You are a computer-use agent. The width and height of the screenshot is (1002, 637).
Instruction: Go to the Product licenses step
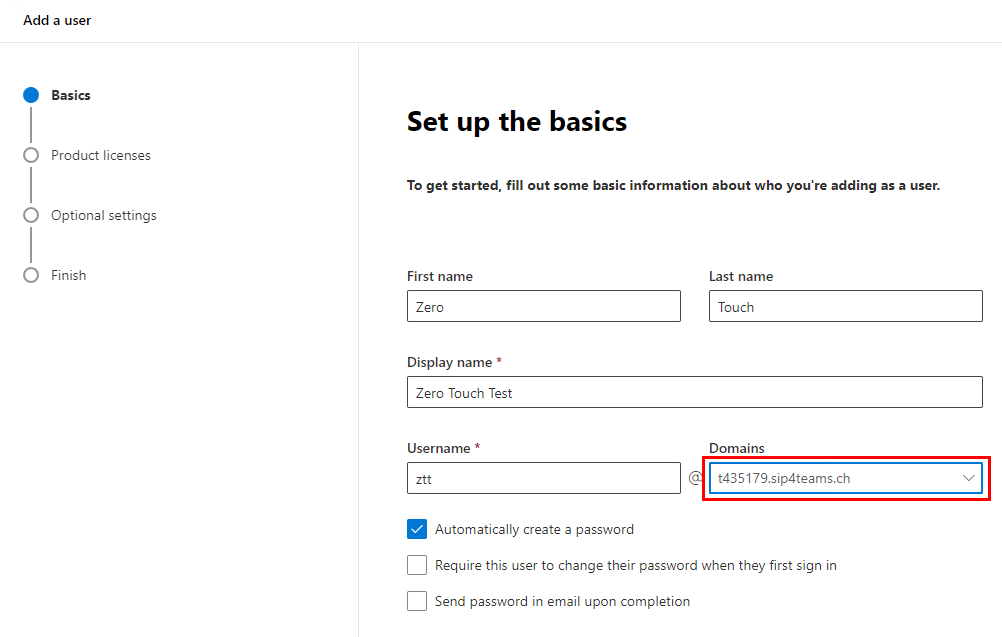101,155
